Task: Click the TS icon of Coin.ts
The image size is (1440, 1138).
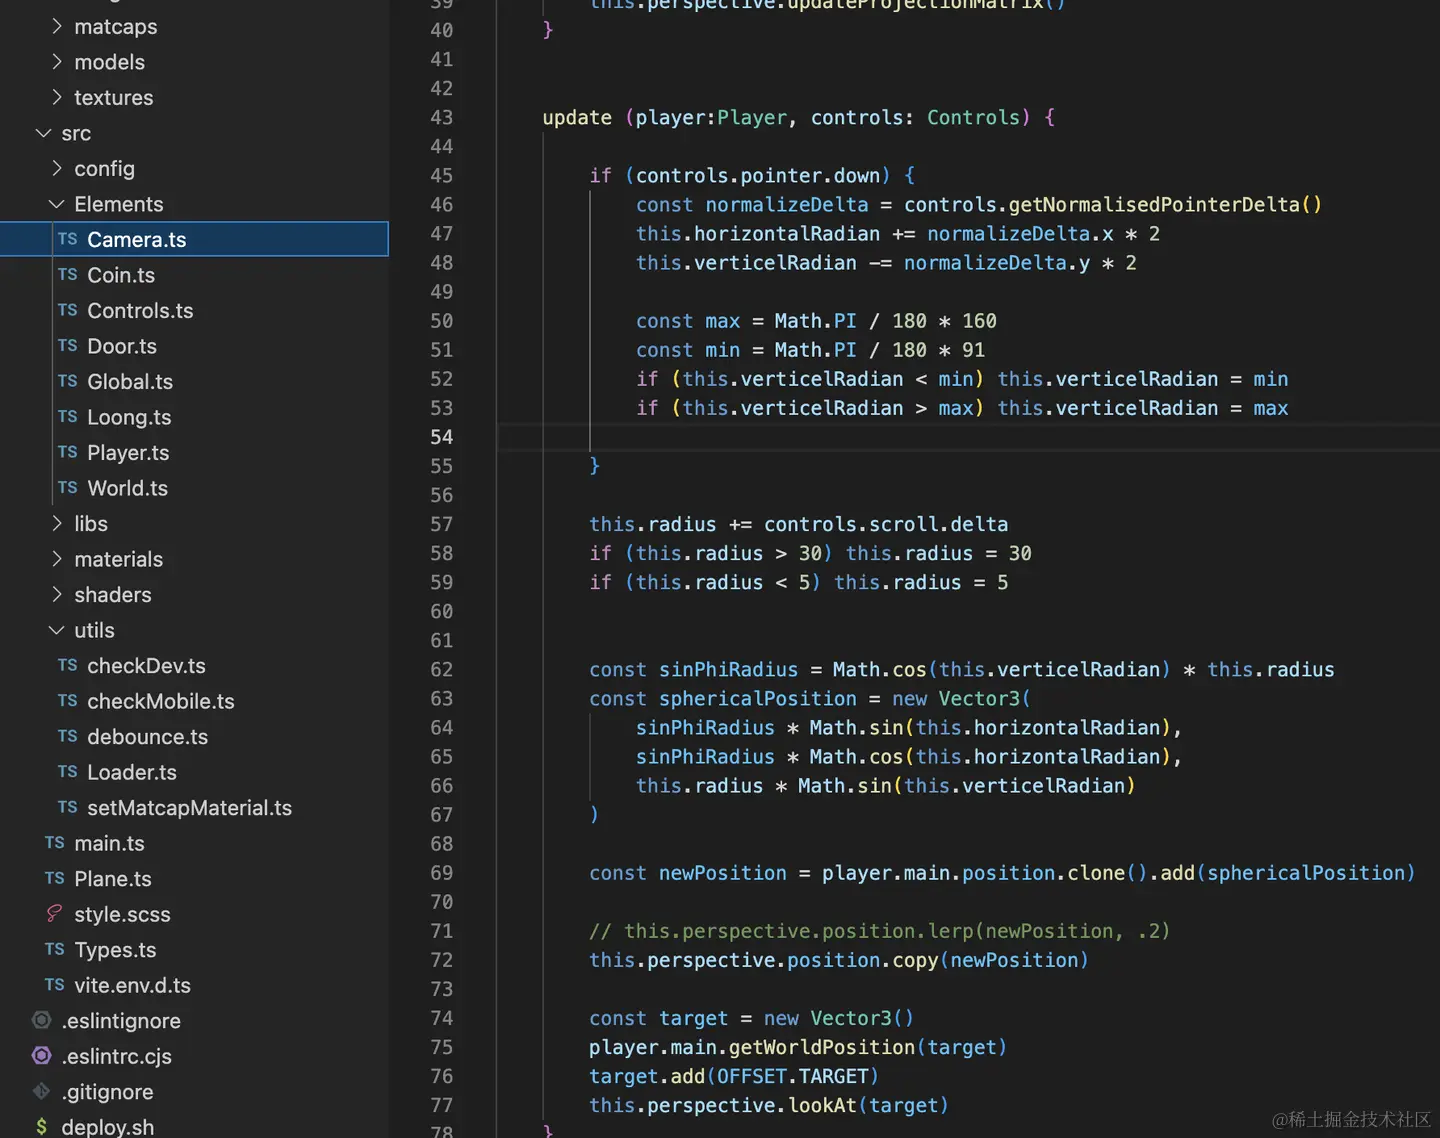Action: pyautogui.click(x=67, y=275)
